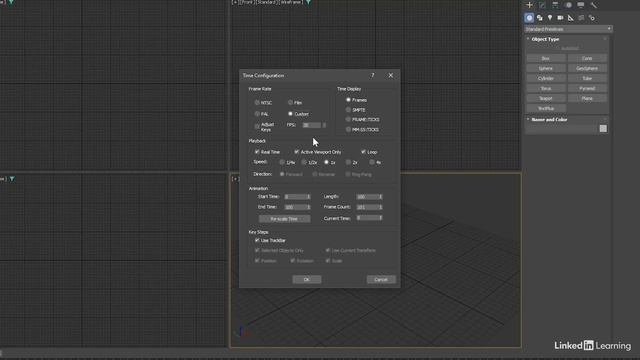Confirm the dialog with OK

307,280
